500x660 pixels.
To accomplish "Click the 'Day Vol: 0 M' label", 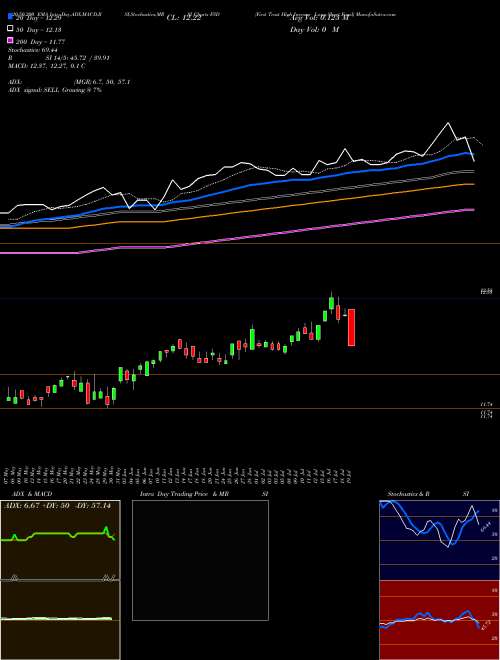I will point(314,30).
